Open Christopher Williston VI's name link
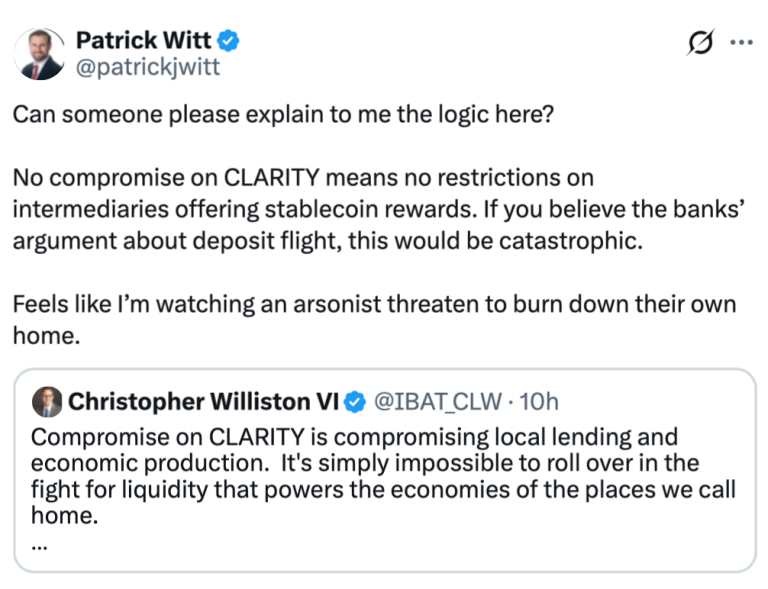 (204, 402)
